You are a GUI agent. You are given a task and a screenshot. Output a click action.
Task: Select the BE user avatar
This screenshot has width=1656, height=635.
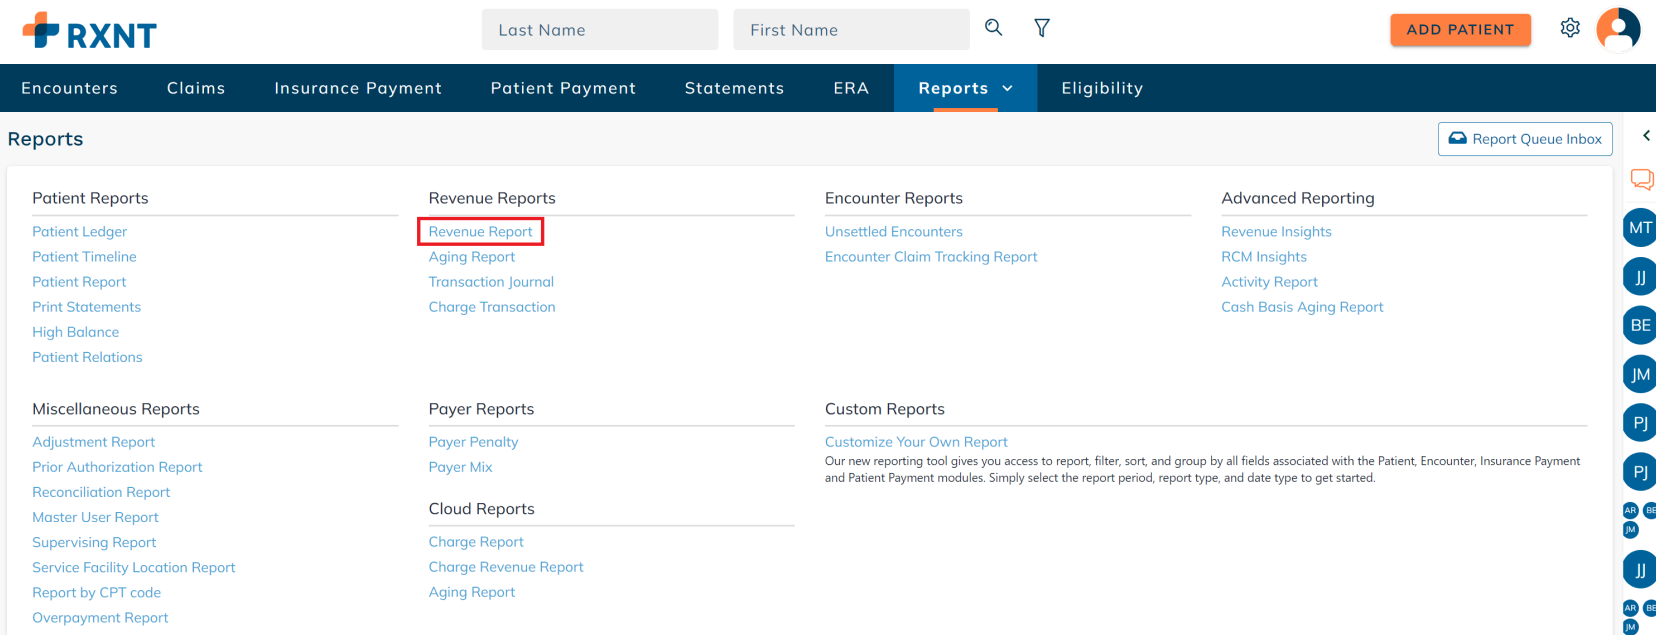point(1639,325)
